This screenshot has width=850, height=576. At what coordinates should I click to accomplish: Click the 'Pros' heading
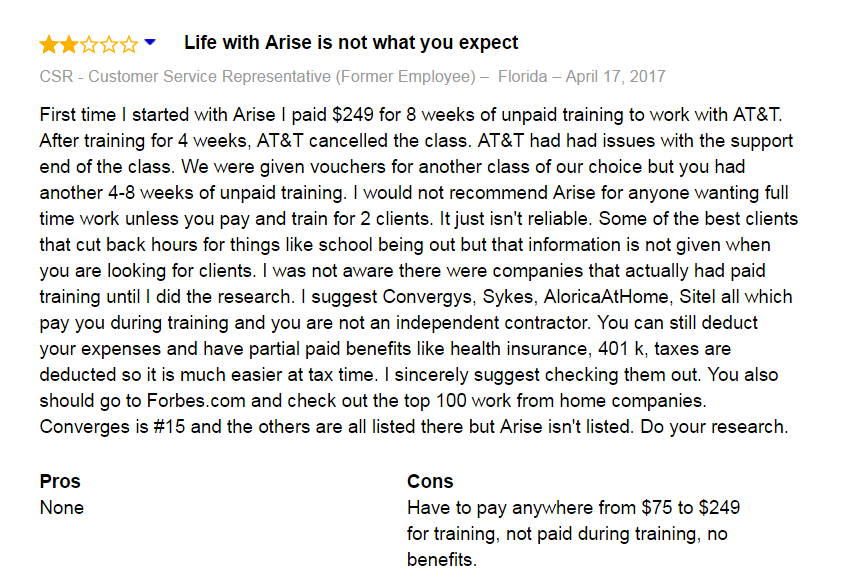(x=60, y=481)
